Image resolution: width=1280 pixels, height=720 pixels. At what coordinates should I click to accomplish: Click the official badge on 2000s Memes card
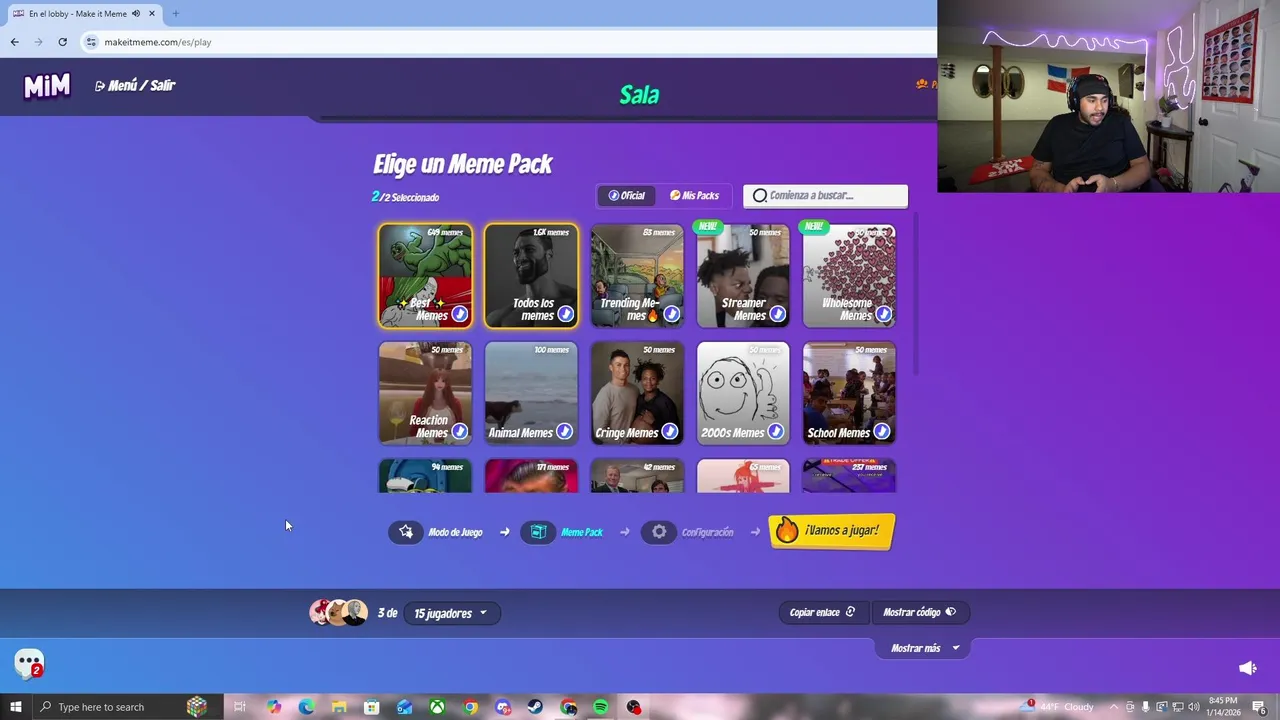(776, 432)
